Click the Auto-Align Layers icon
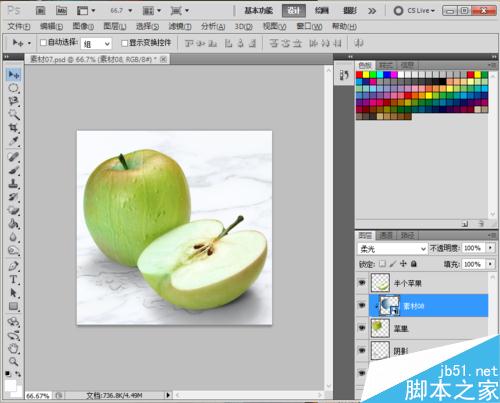 (x=359, y=43)
